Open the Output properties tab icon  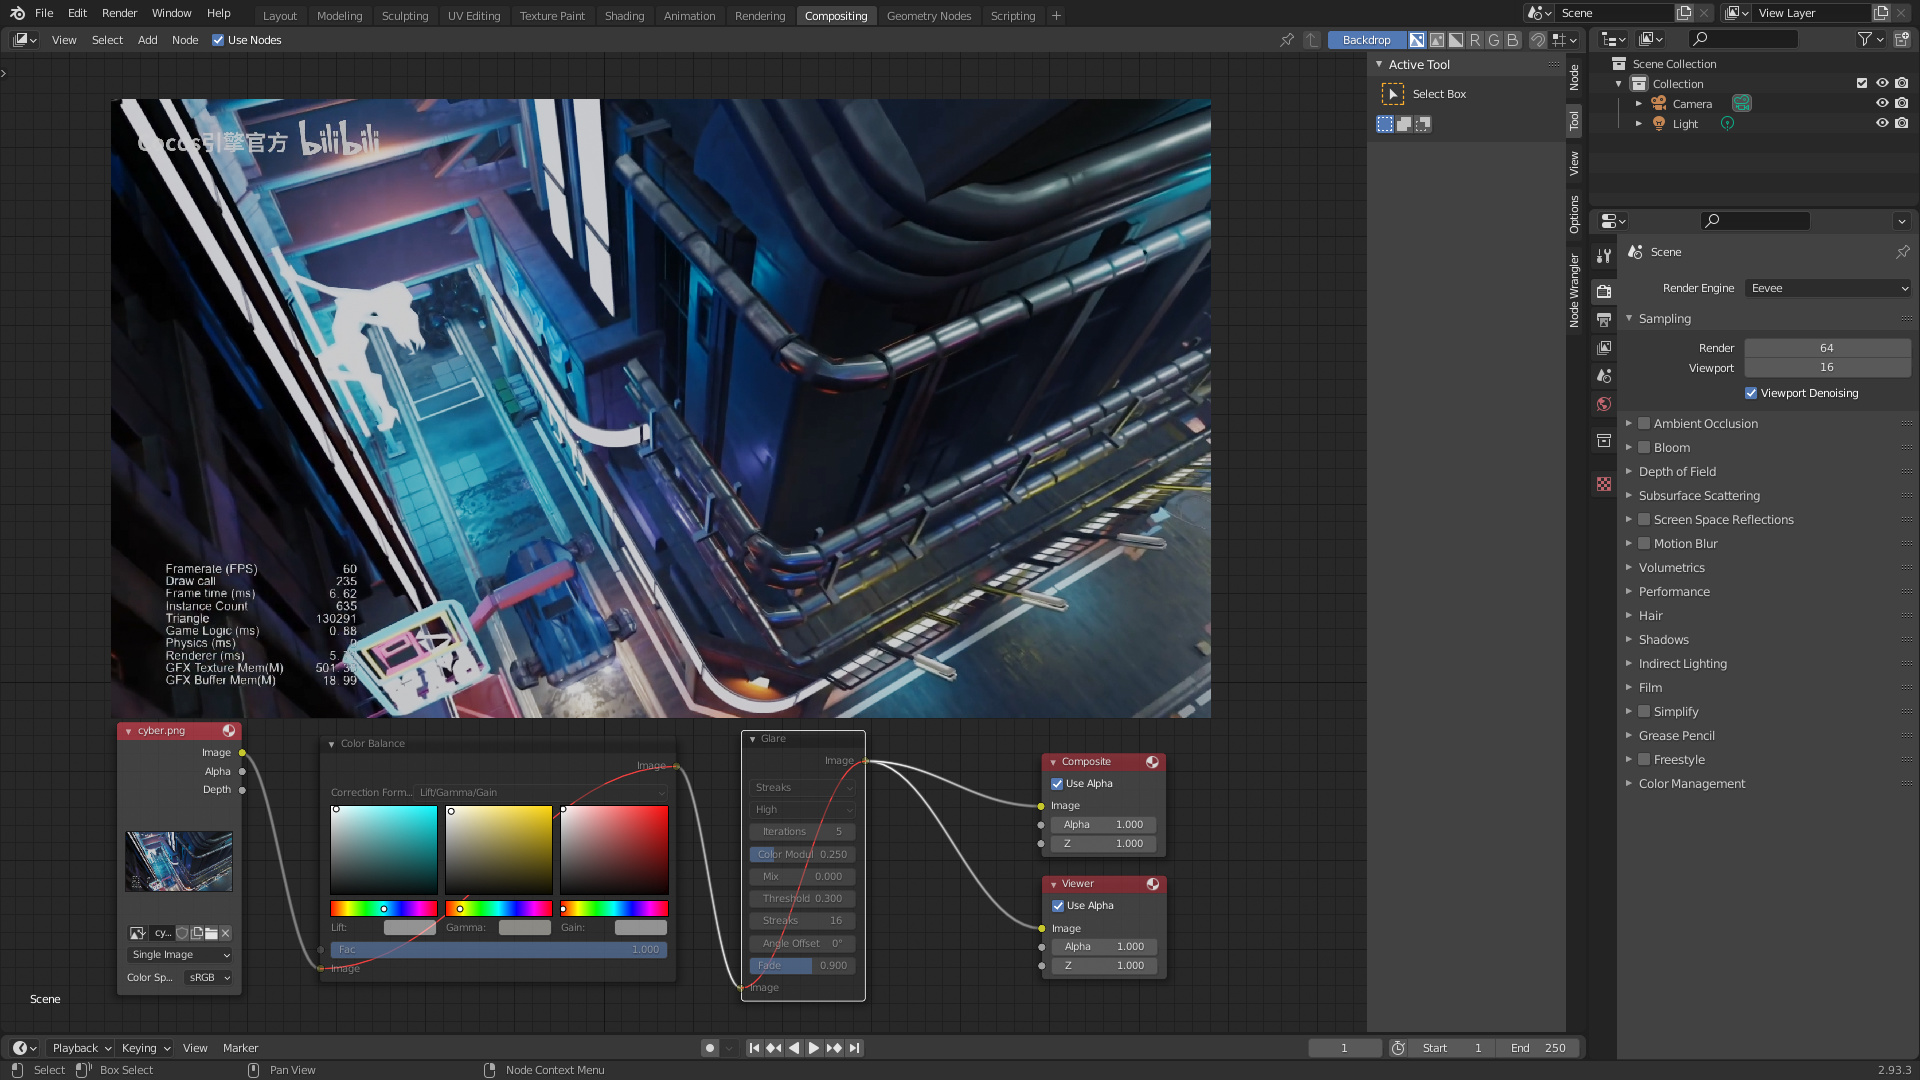(1604, 320)
